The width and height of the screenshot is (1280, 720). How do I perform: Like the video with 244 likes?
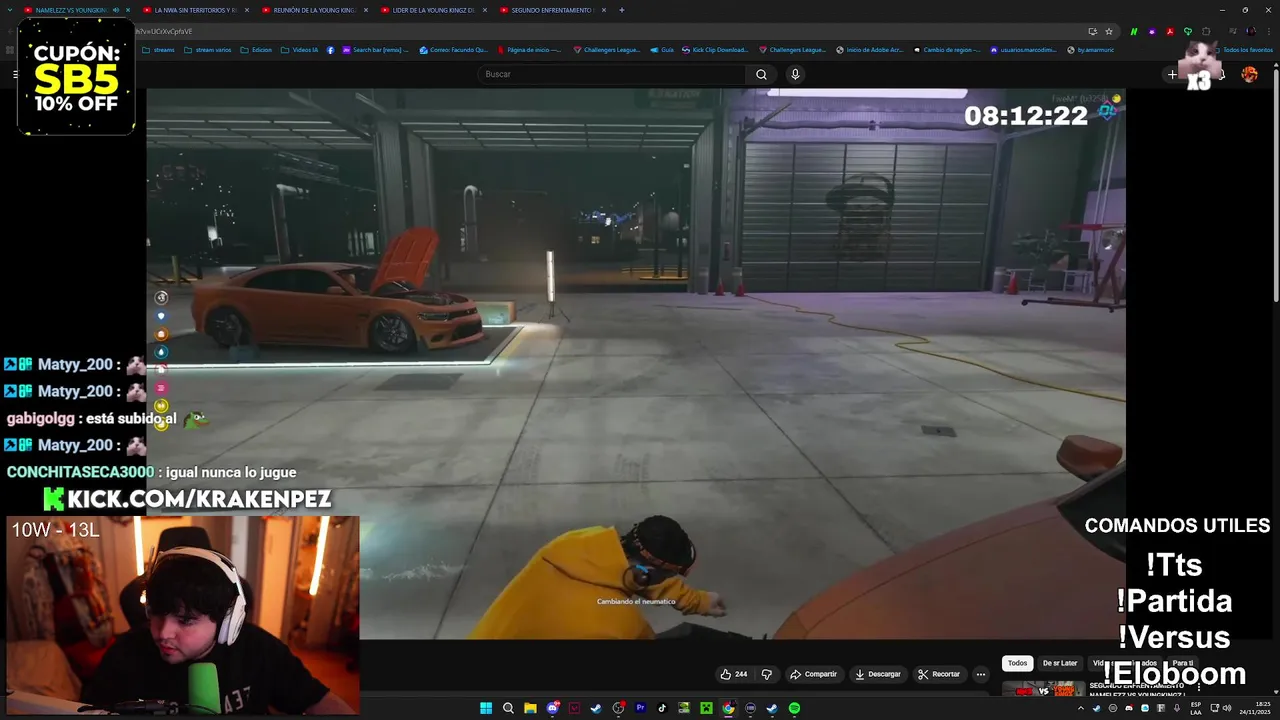tap(734, 674)
